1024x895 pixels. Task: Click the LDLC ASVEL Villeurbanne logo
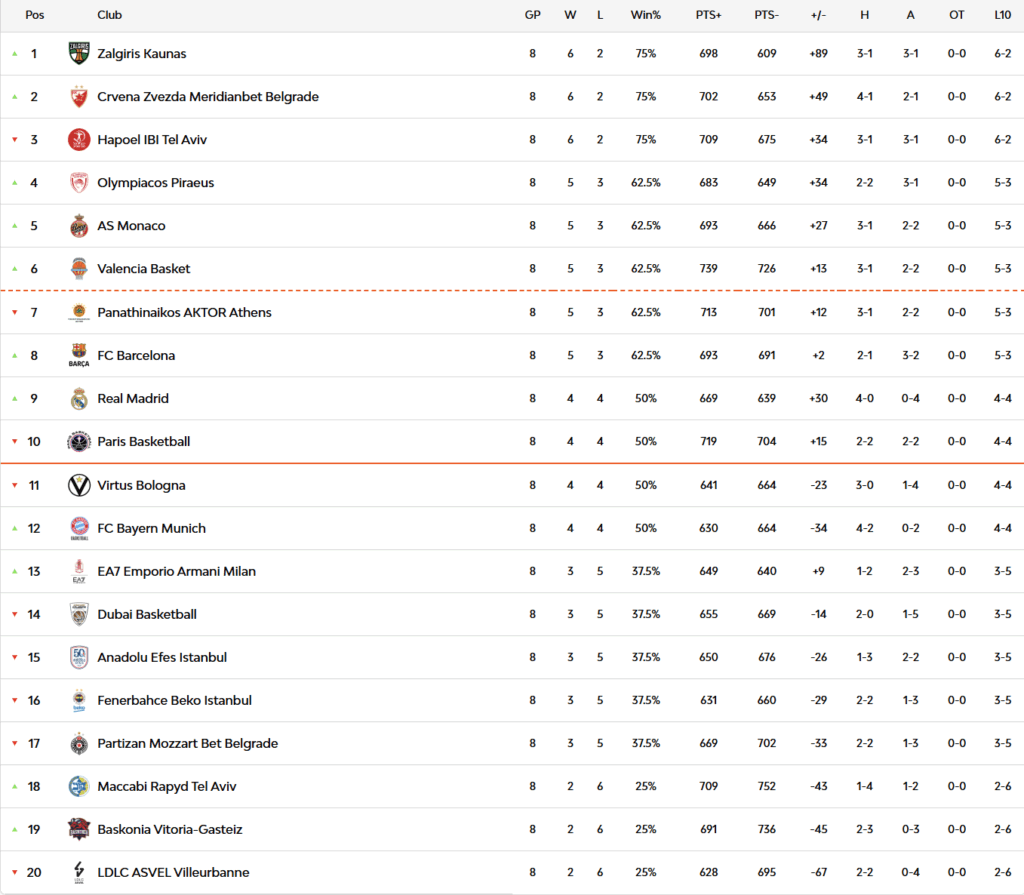(x=79, y=873)
